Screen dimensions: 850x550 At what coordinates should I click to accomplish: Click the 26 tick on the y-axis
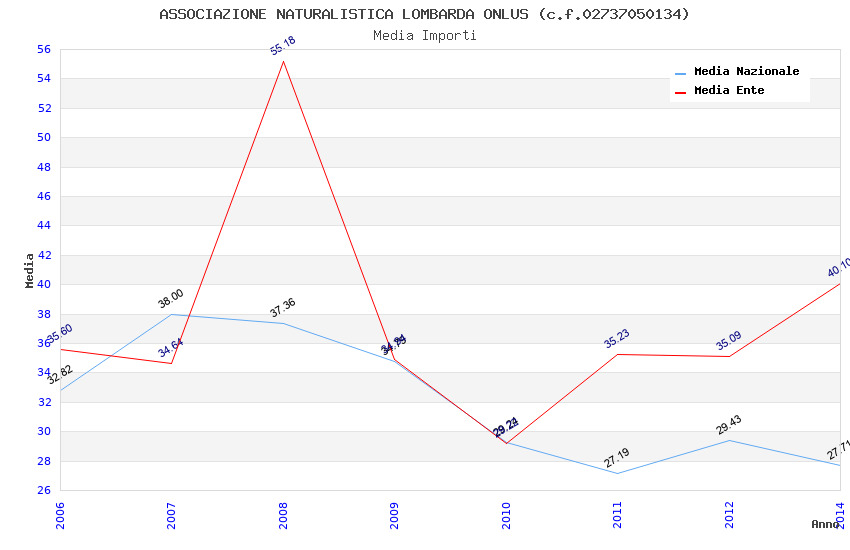44,490
